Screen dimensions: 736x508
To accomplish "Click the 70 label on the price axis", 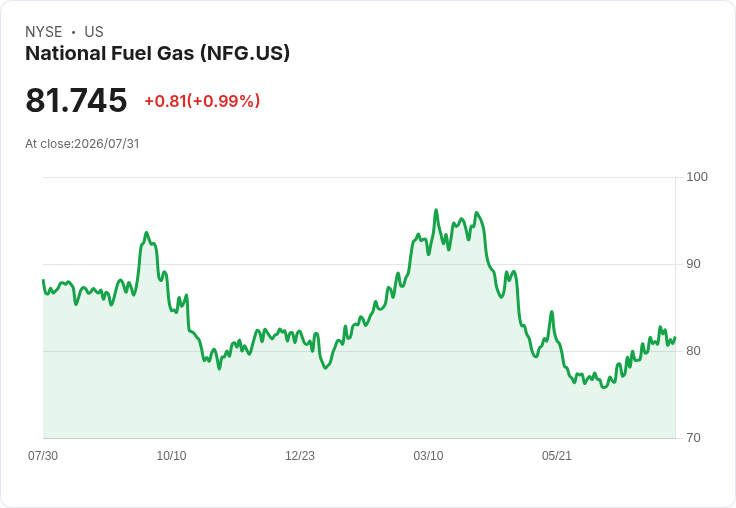I will click(x=693, y=438).
